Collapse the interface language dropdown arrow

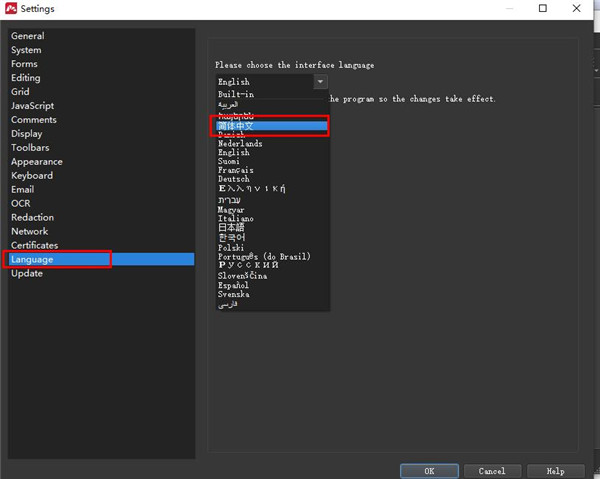point(320,82)
